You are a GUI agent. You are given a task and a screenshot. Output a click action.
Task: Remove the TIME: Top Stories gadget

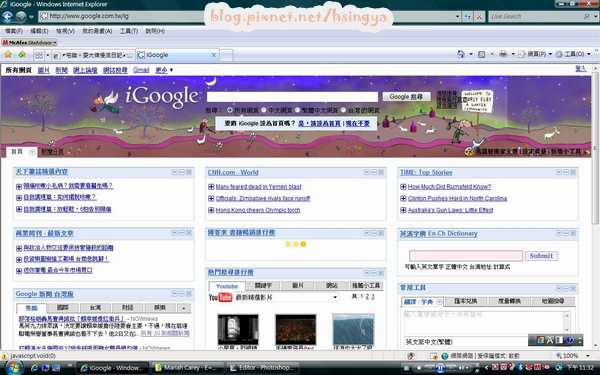pyautogui.click(x=573, y=172)
